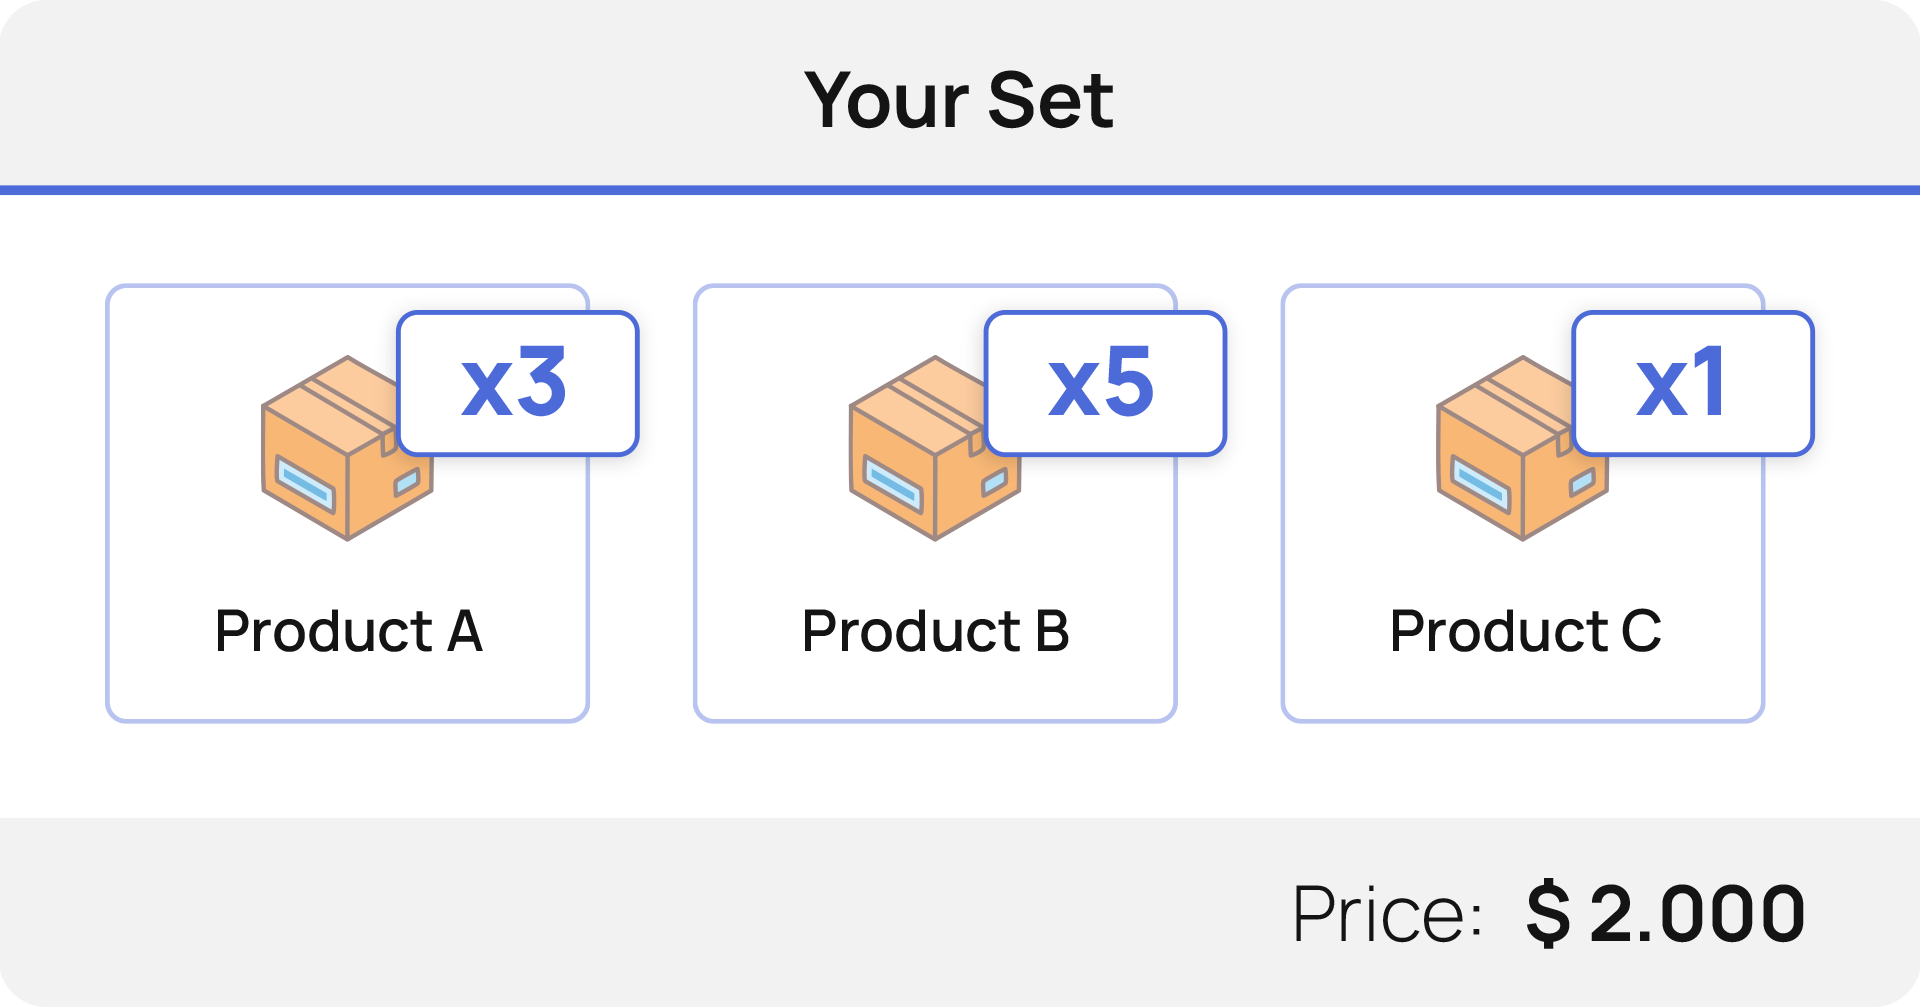Click the "Product A" name label

click(x=348, y=631)
